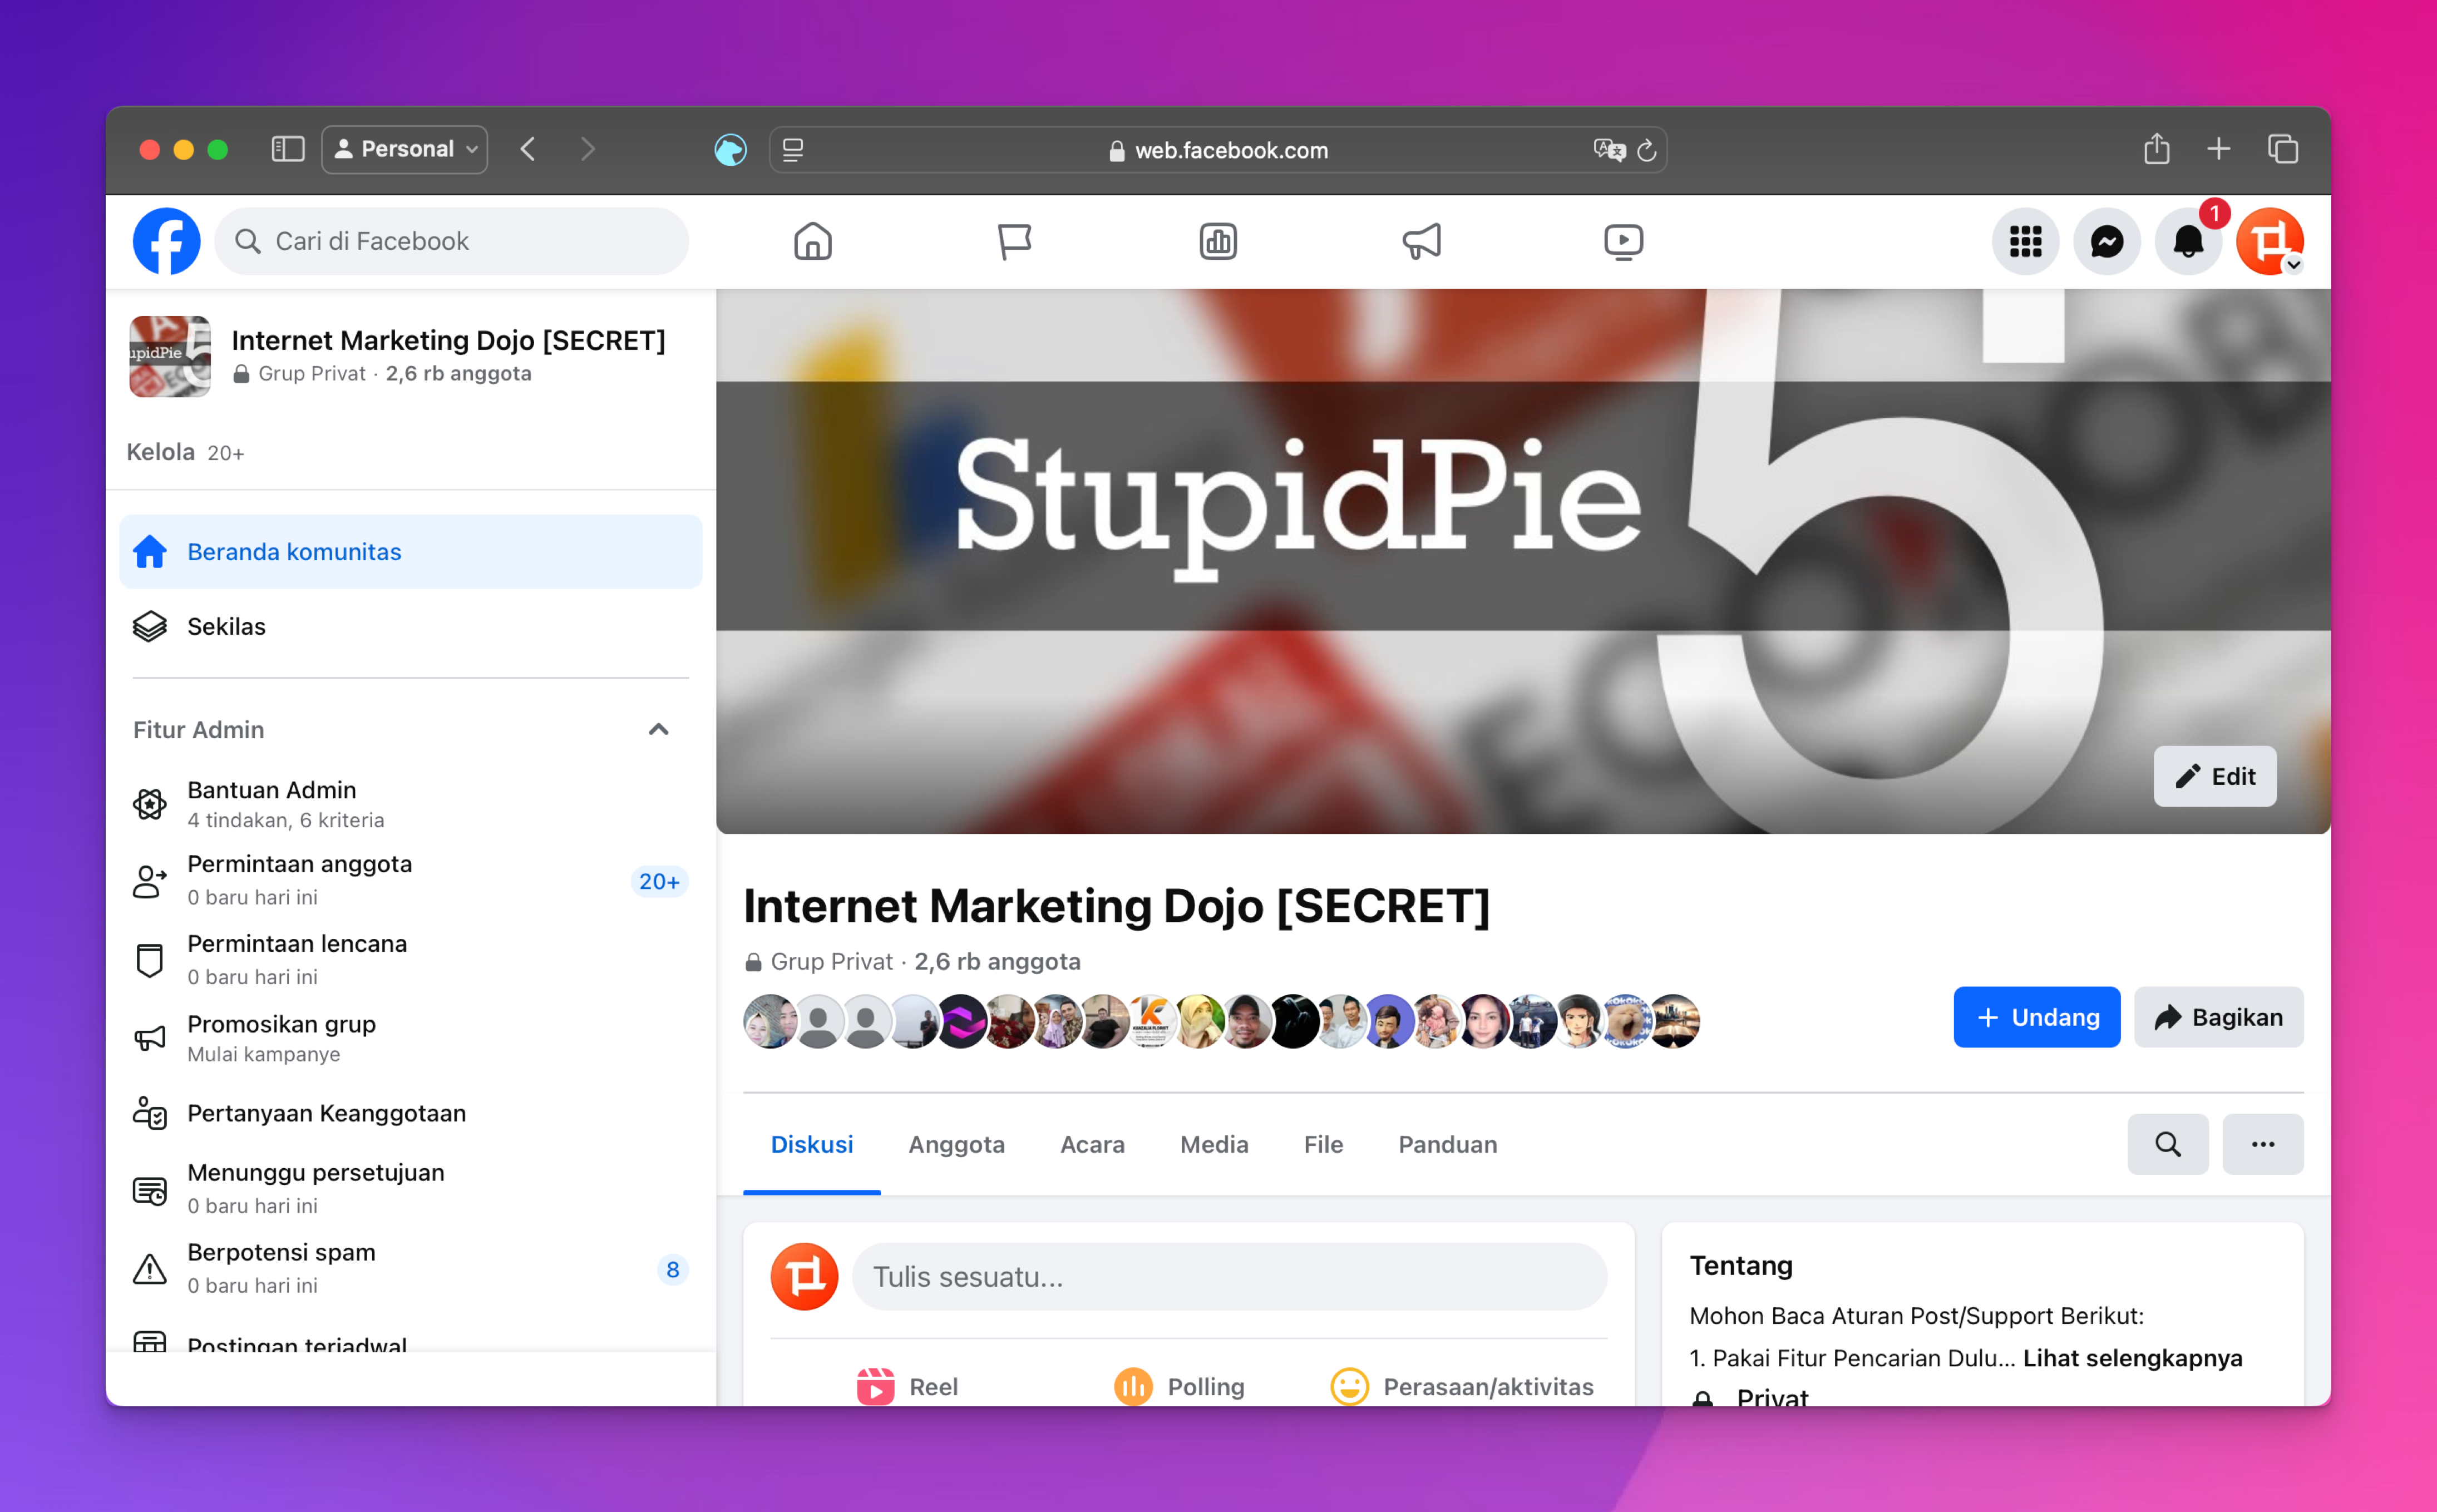
Task: Go to Facebook Home icon
Action: tap(812, 241)
